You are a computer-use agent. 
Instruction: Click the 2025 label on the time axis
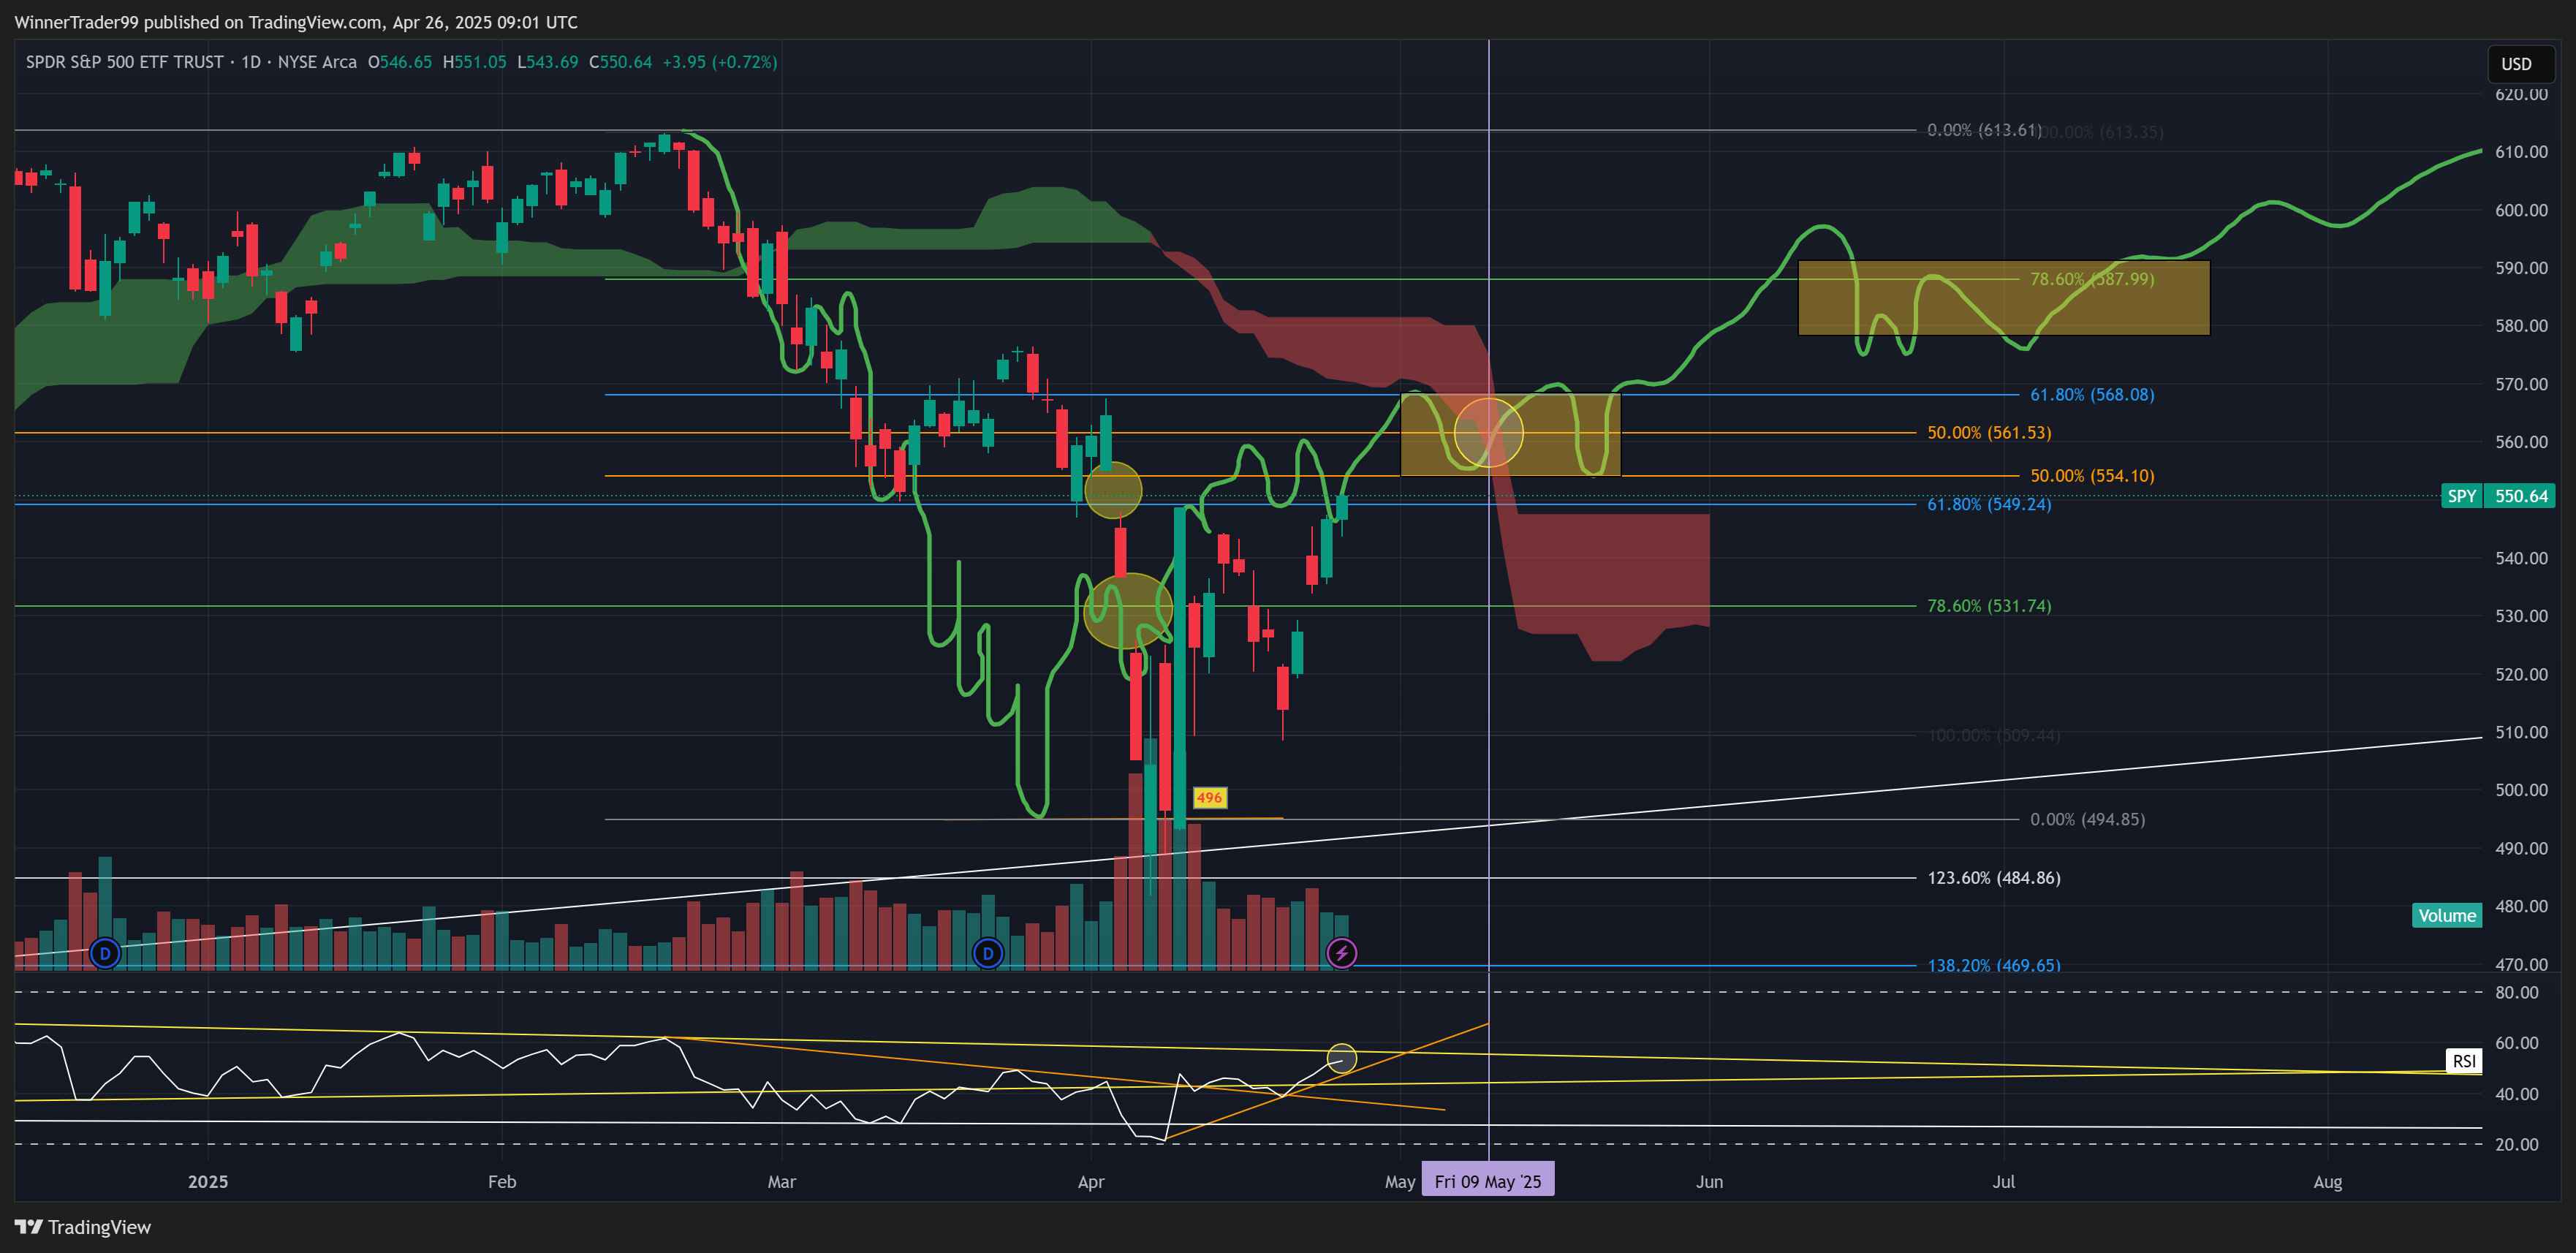[x=208, y=1181]
